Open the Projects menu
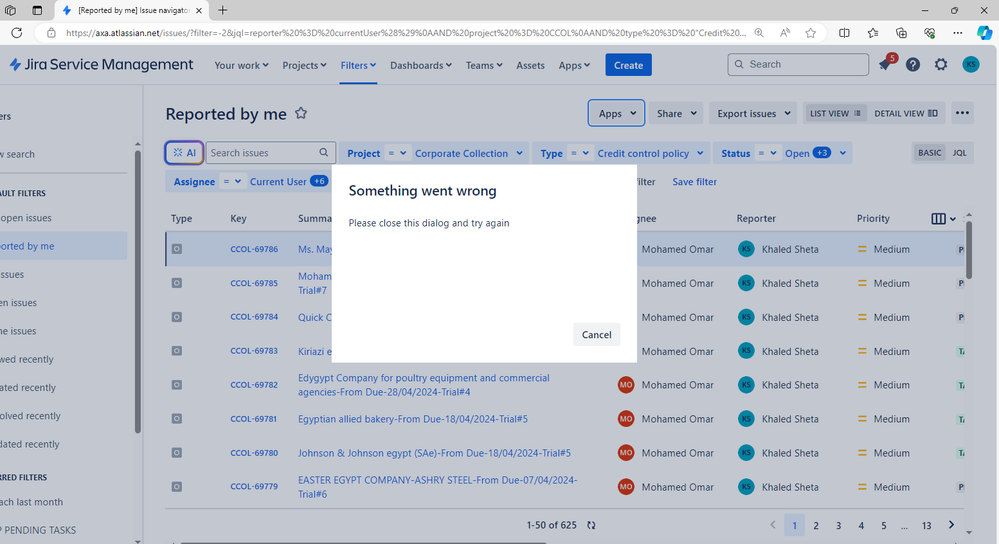Image resolution: width=999 pixels, height=544 pixels. pyautogui.click(x=304, y=65)
